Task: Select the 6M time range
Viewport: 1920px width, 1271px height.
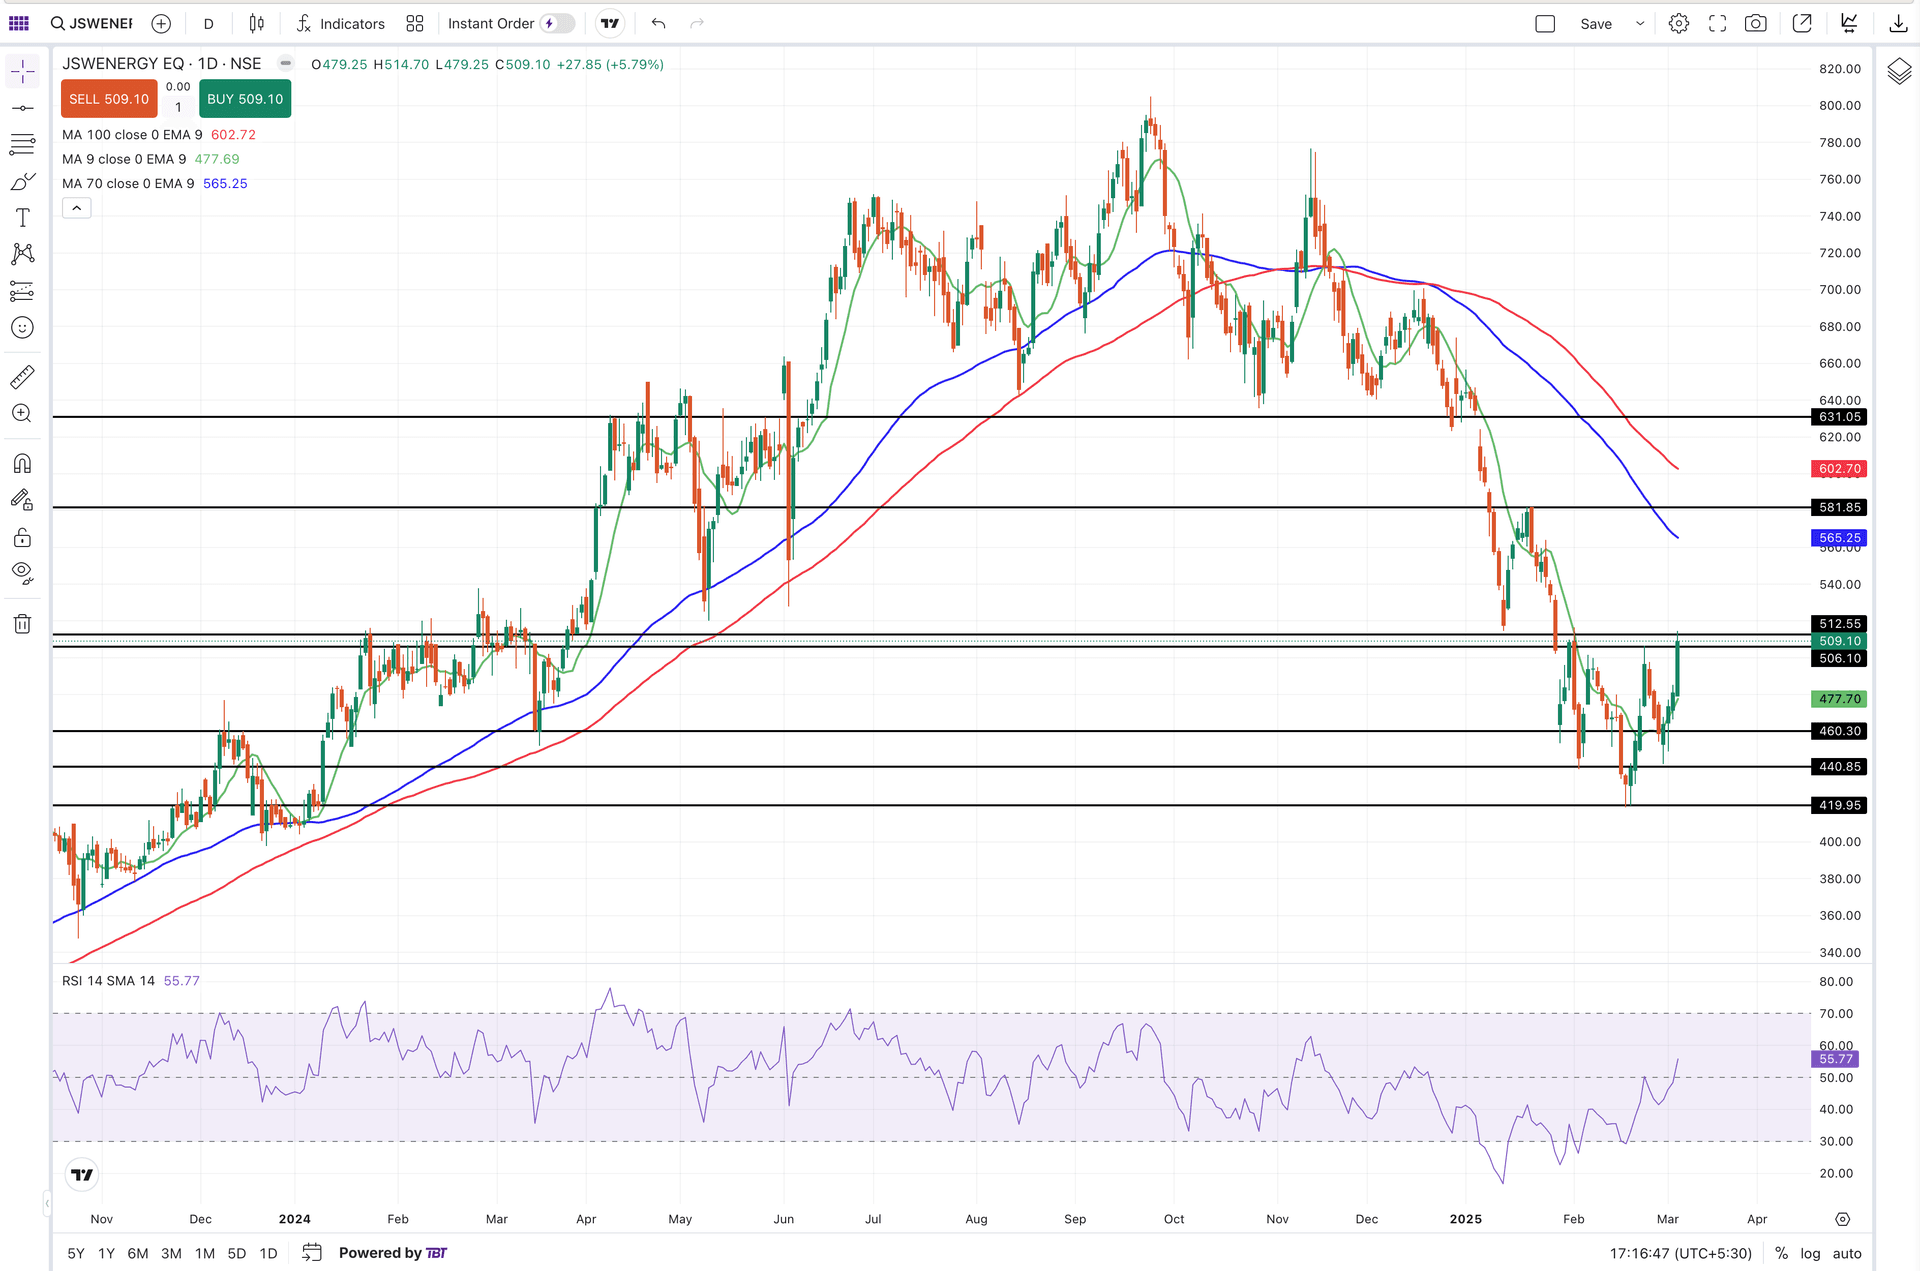Action: (138, 1253)
